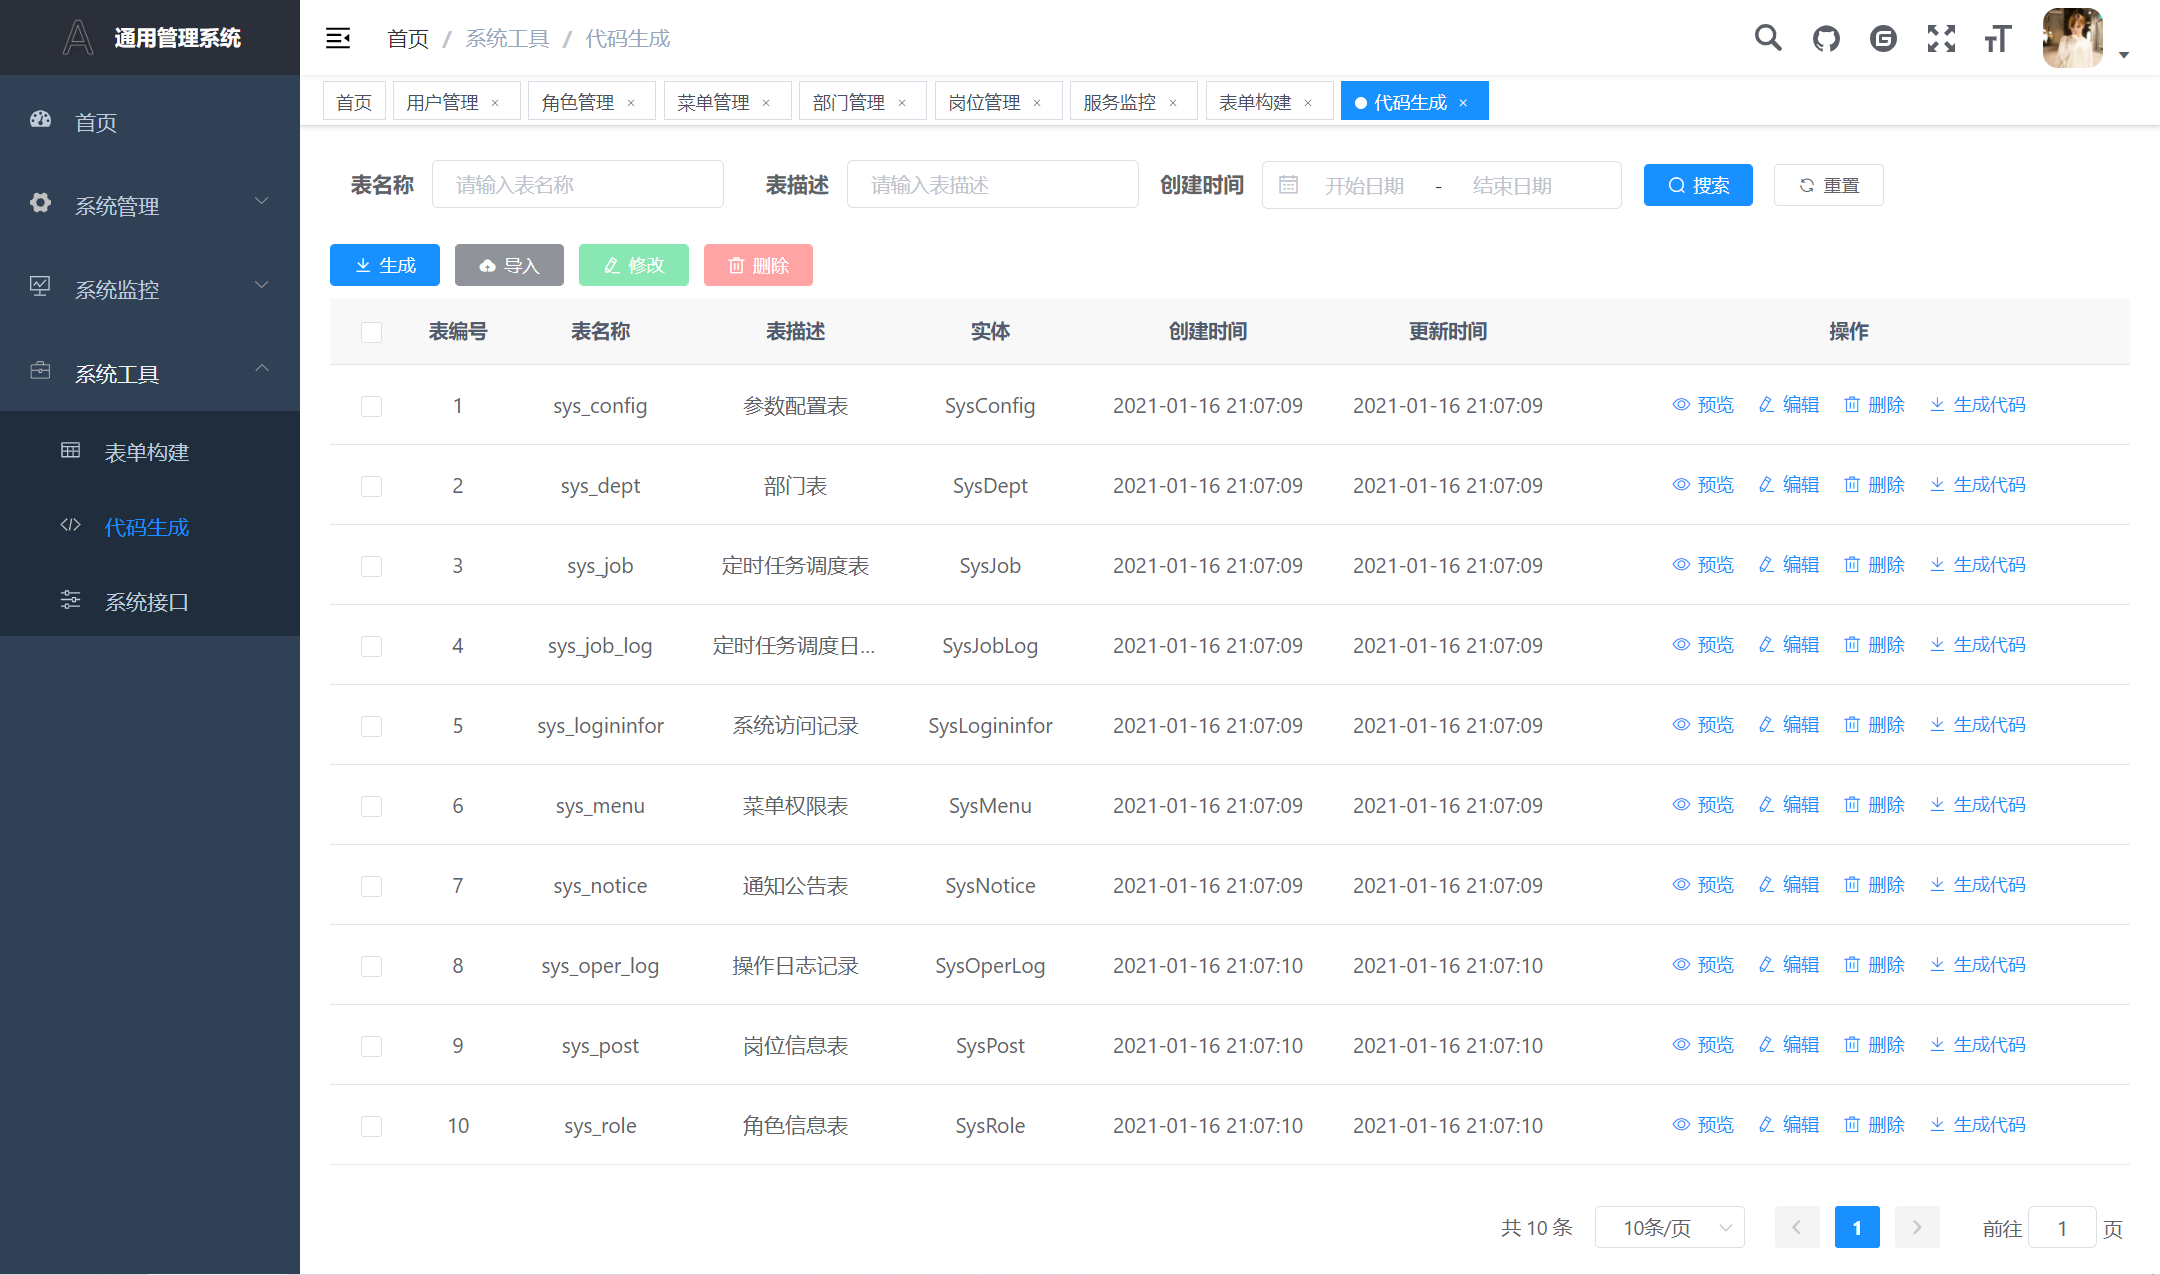
Task: Close the 角色管理 tab
Action: coord(631,103)
